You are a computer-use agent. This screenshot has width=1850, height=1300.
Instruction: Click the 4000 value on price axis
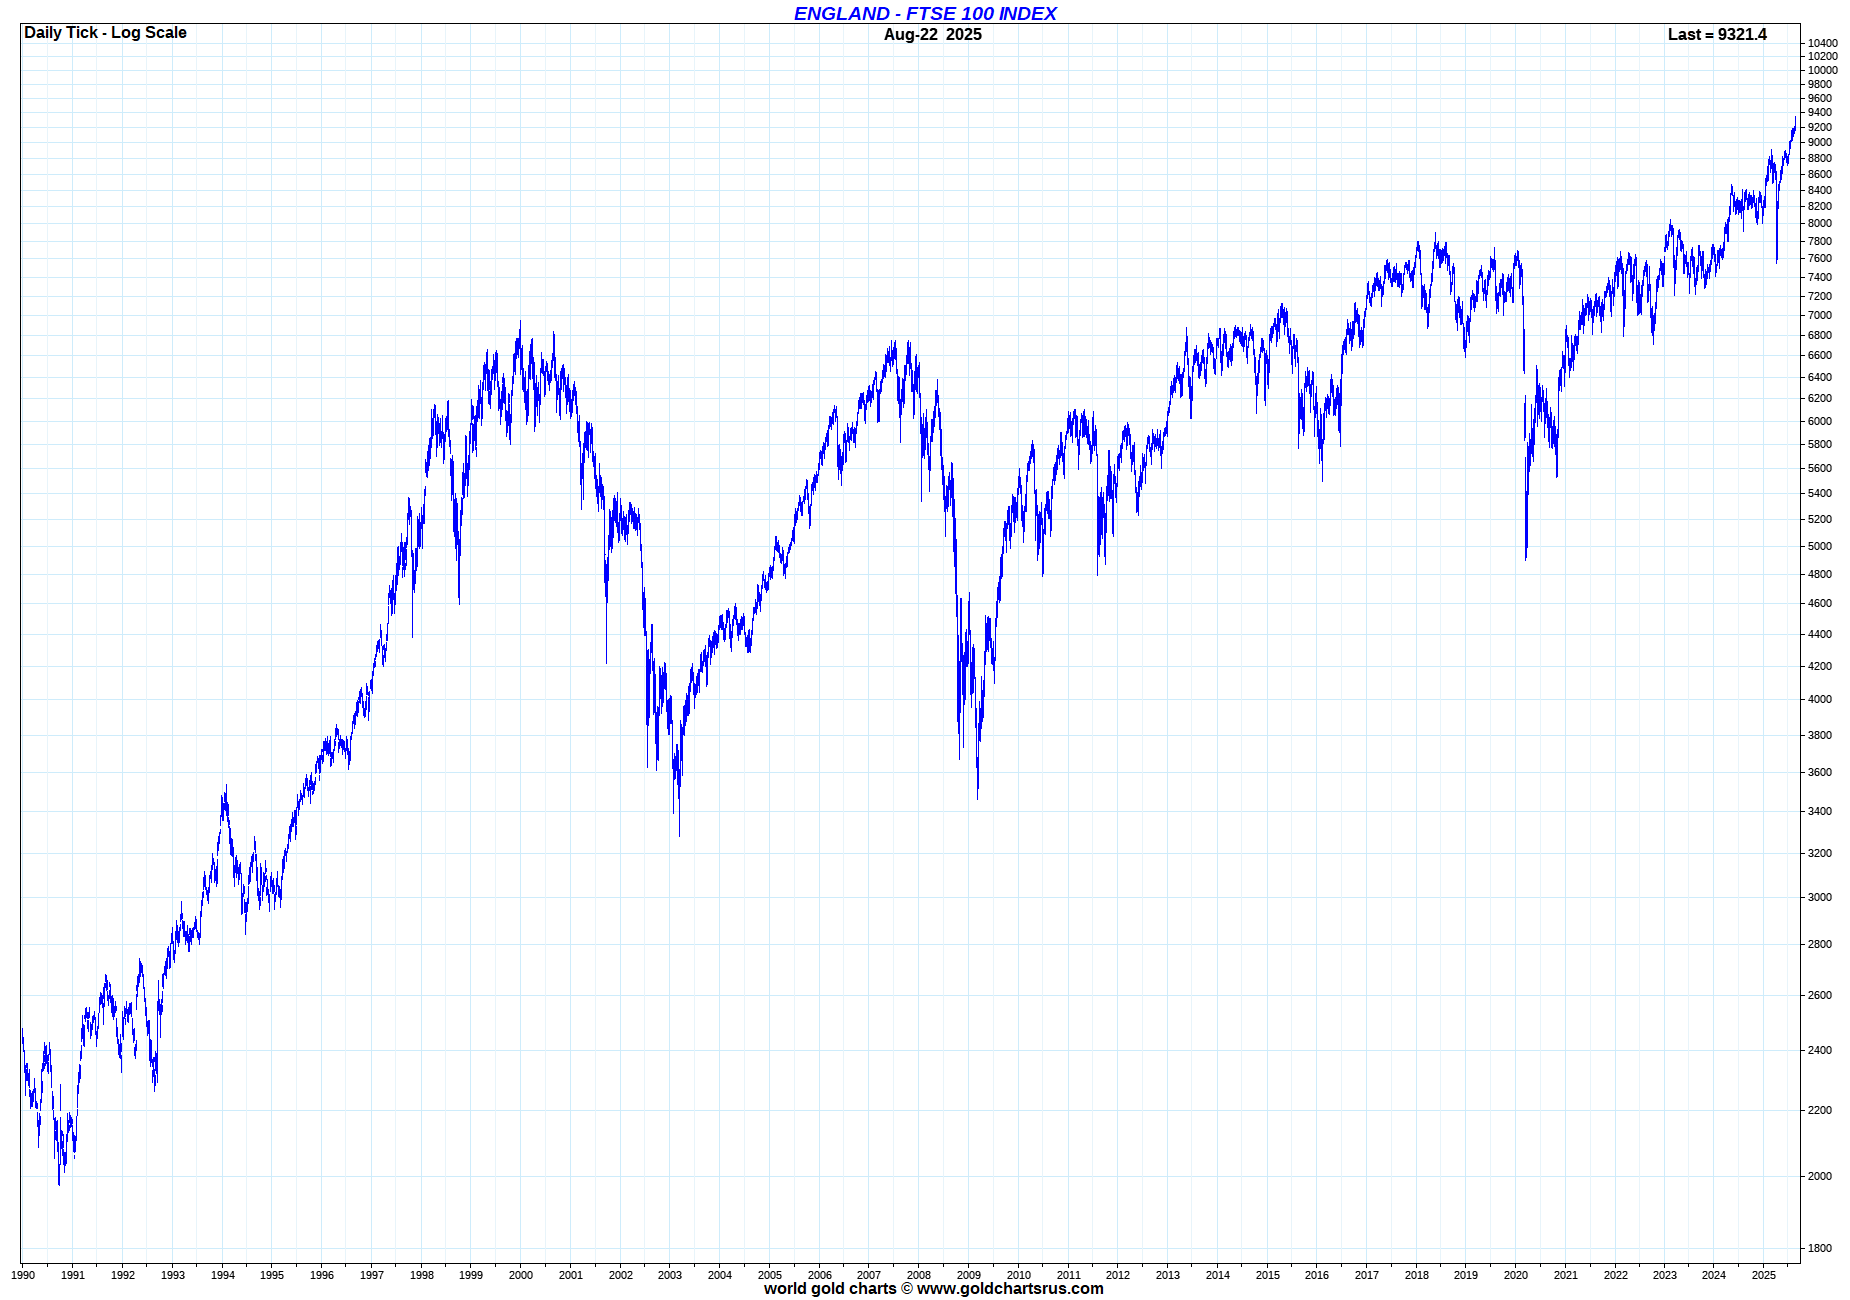point(1820,700)
